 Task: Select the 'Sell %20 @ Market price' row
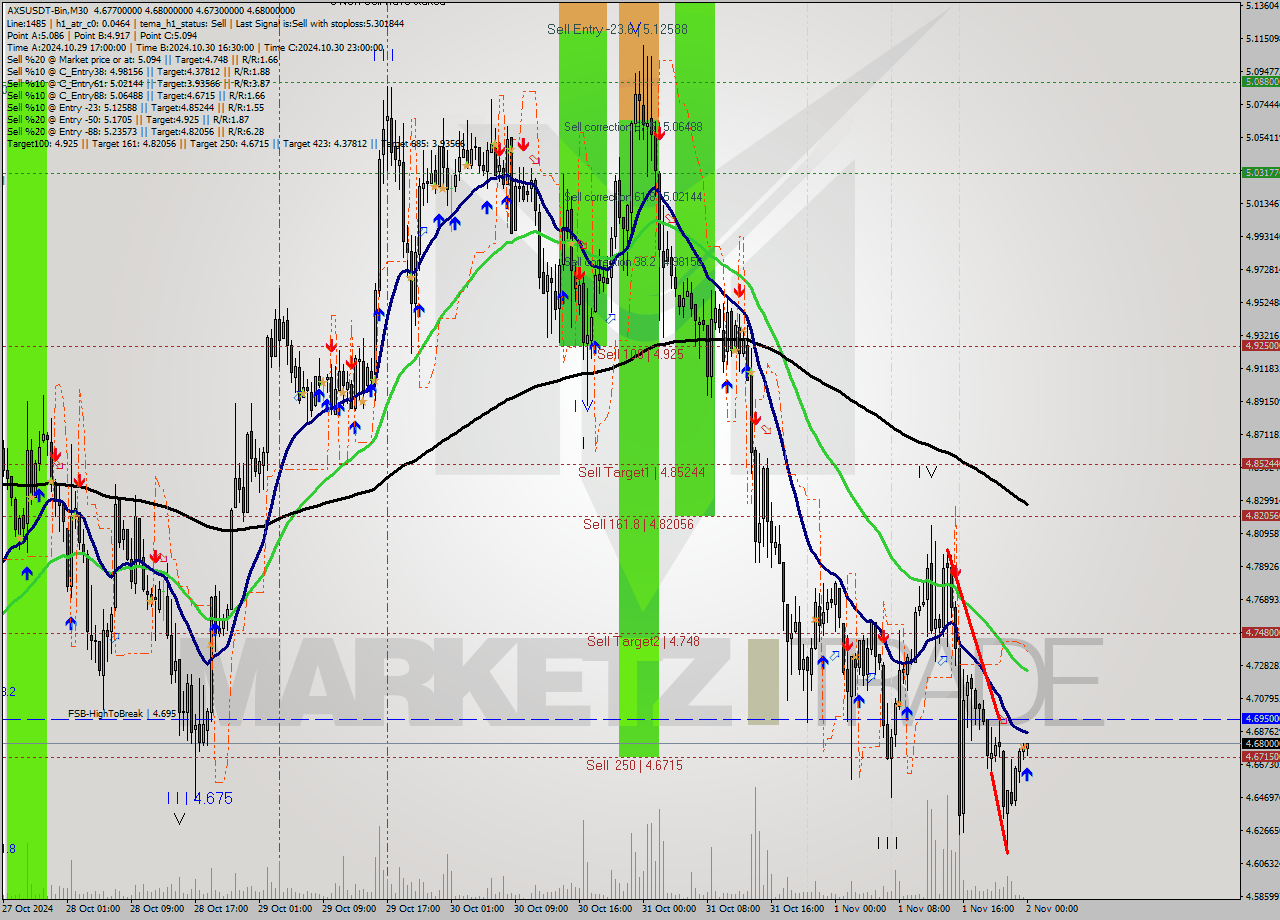[x=142, y=59]
